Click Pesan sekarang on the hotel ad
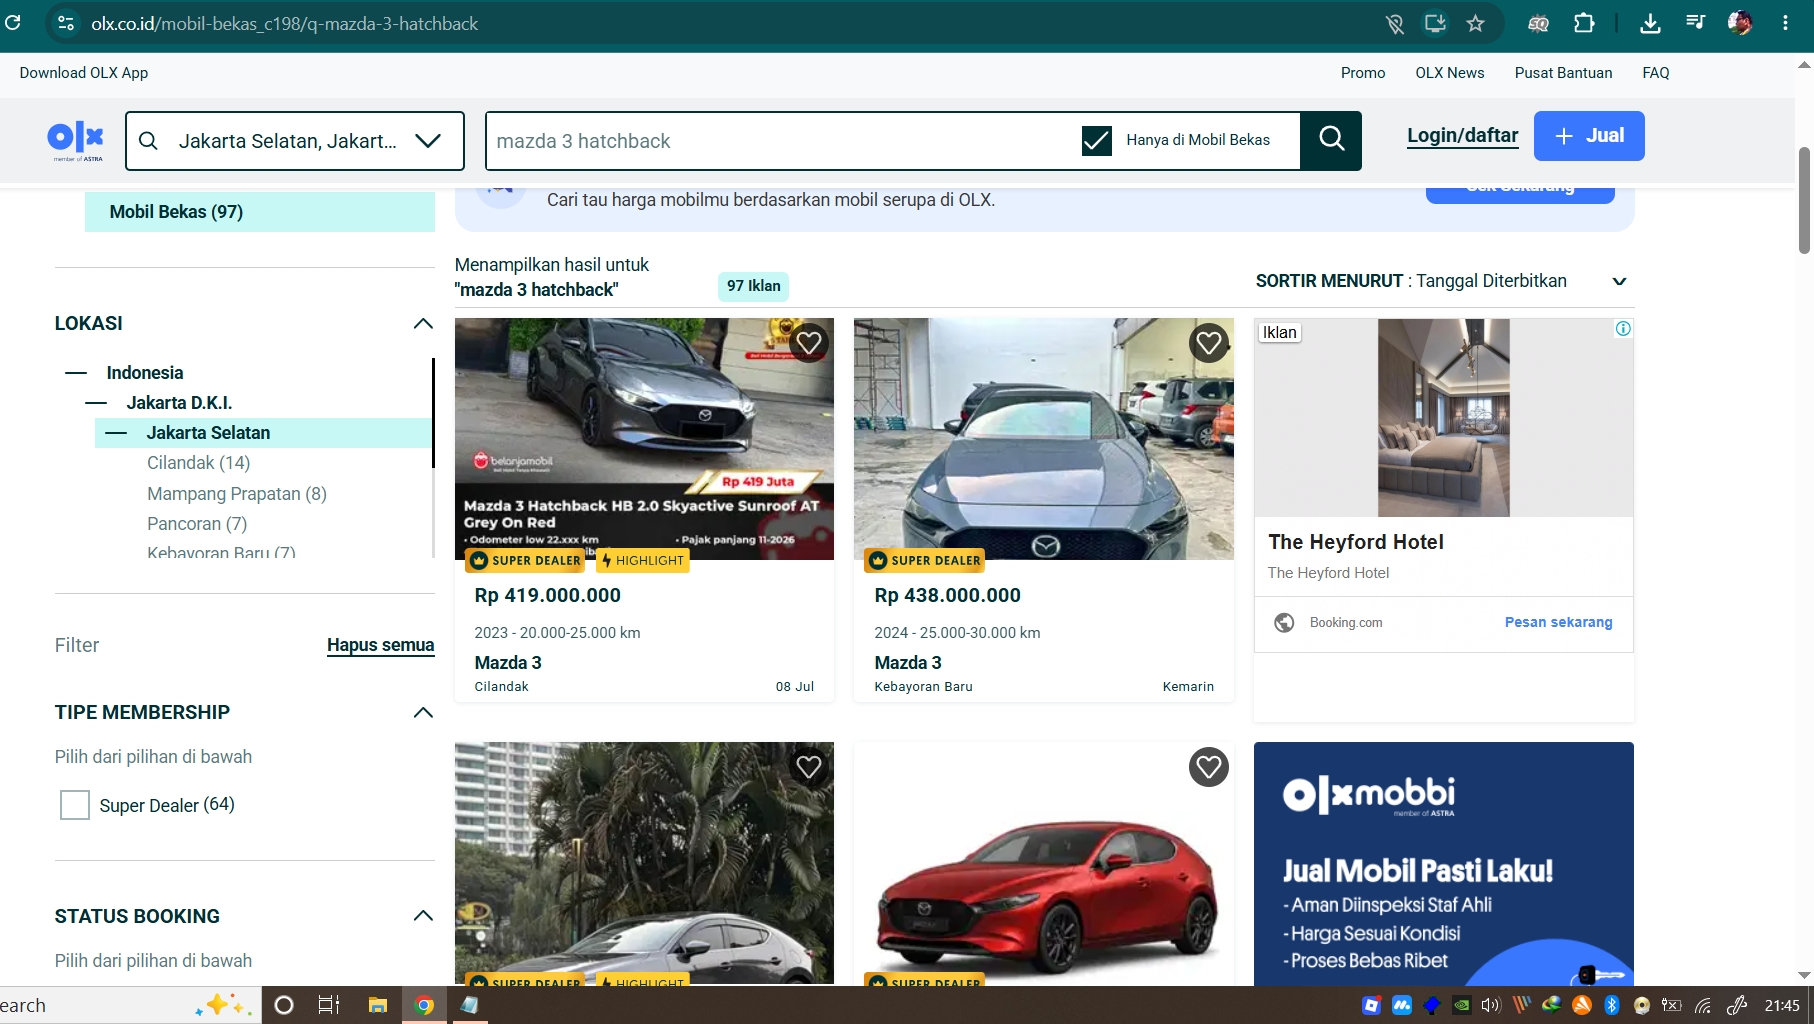Screen dimensions: 1814x1024 pyautogui.click(x=1558, y=622)
